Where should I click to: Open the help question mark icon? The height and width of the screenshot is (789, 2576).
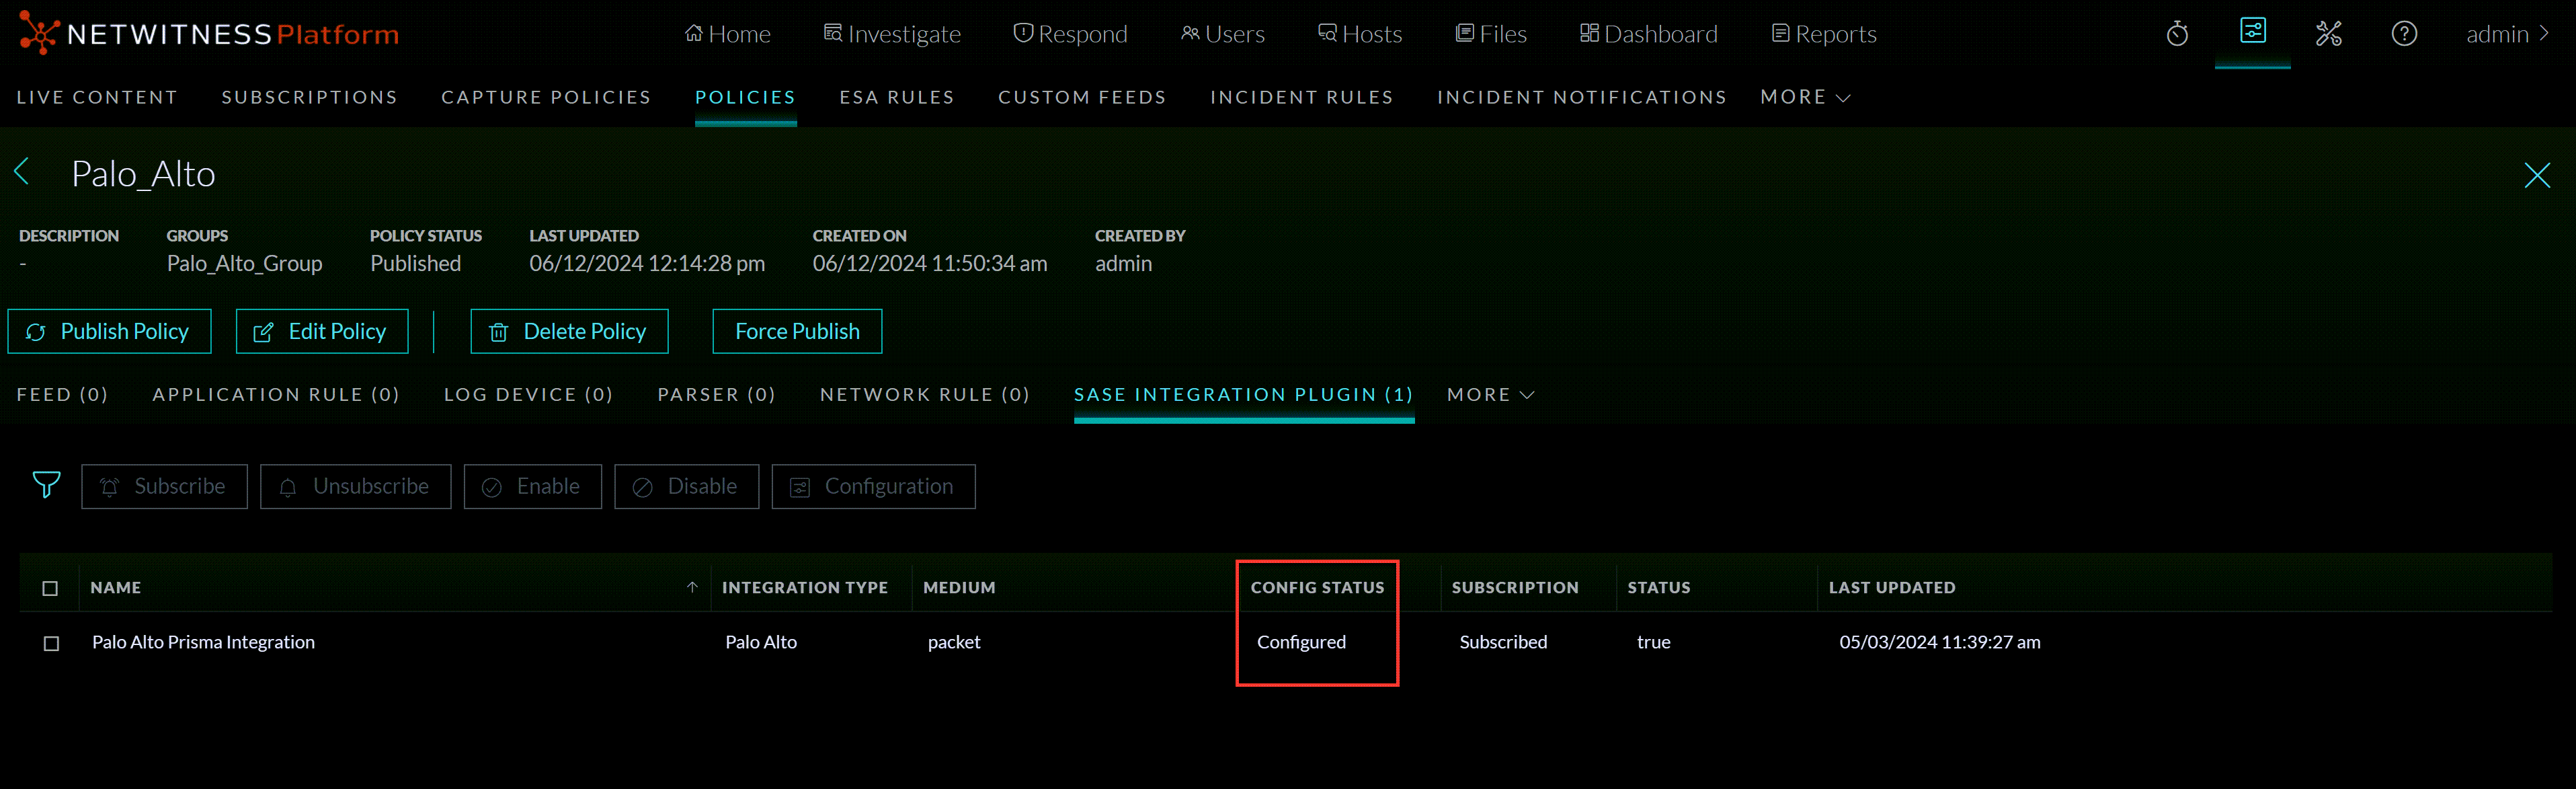coord(2404,35)
